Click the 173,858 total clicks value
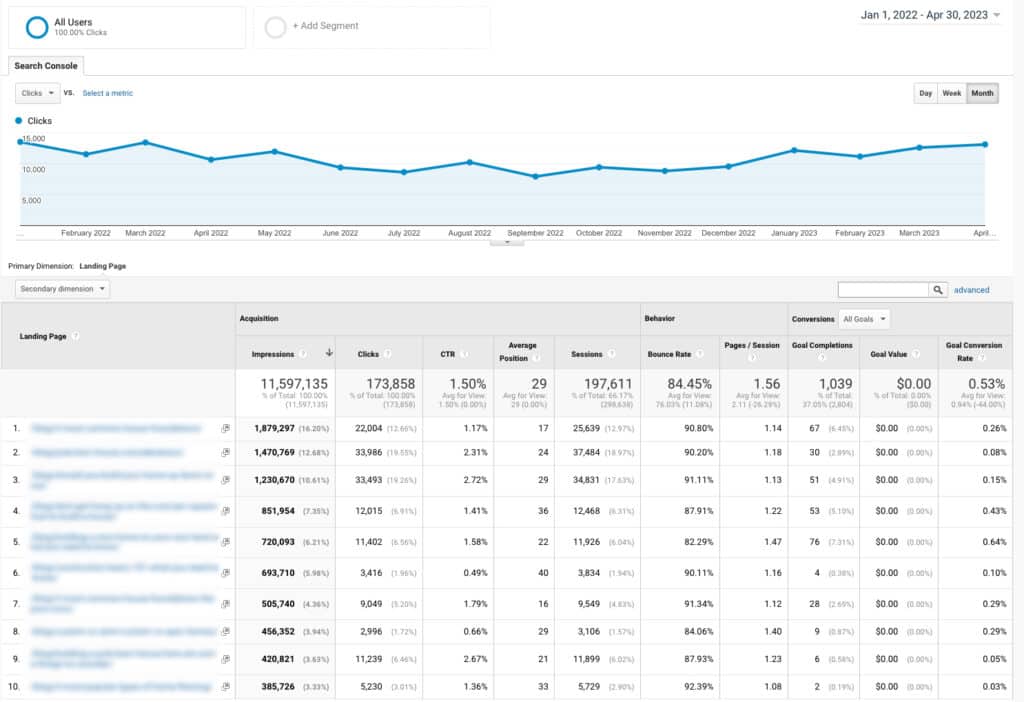The height and width of the screenshot is (702, 1024). point(391,384)
